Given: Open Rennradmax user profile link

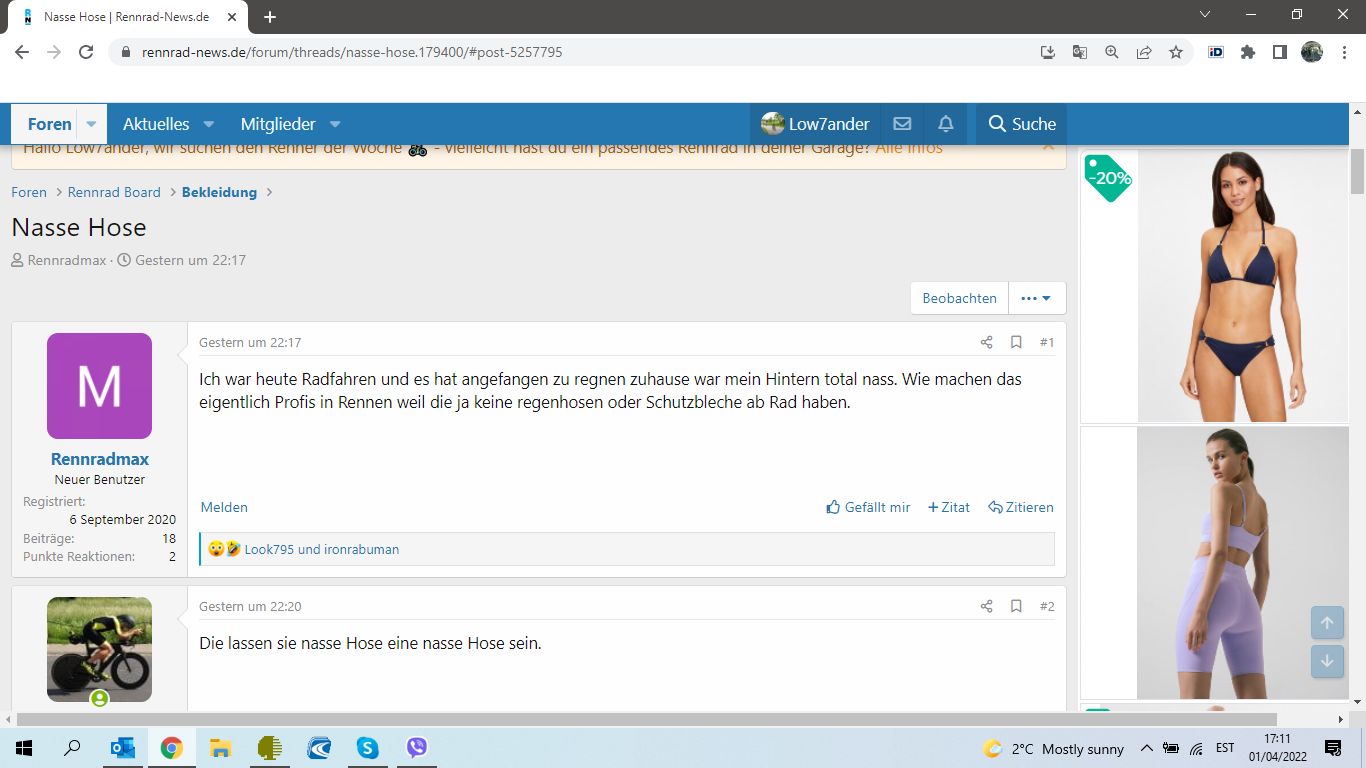Looking at the screenshot, I should click(x=99, y=459).
